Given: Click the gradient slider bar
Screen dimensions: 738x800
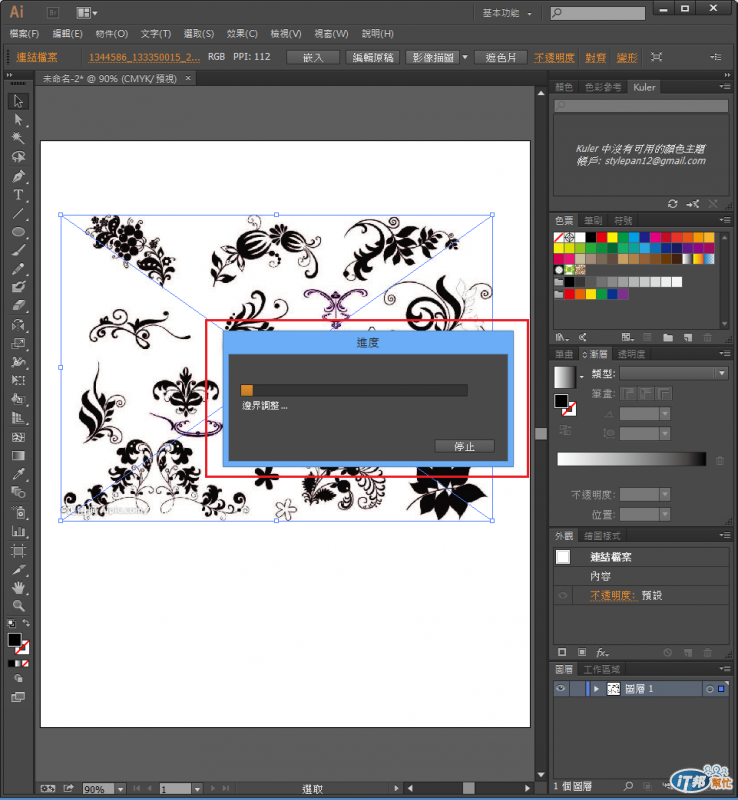Looking at the screenshot, I should pos(632,459).
